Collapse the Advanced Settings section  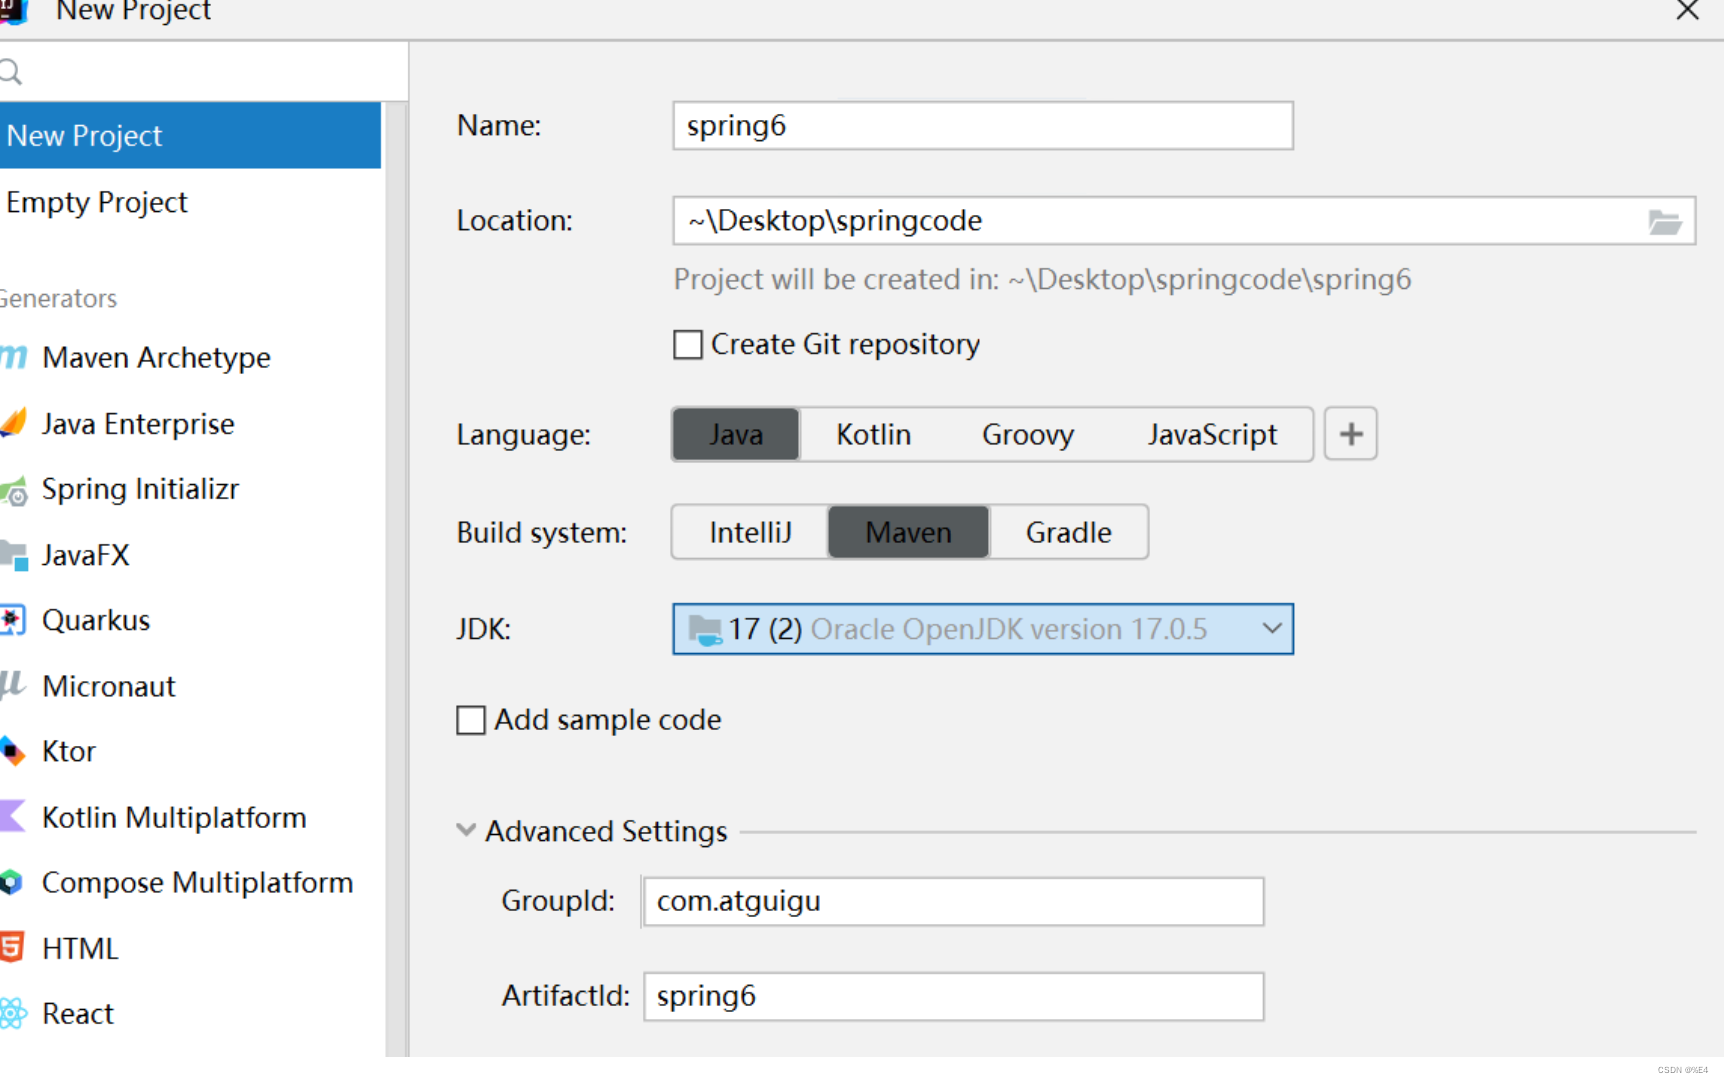(466, 830)
